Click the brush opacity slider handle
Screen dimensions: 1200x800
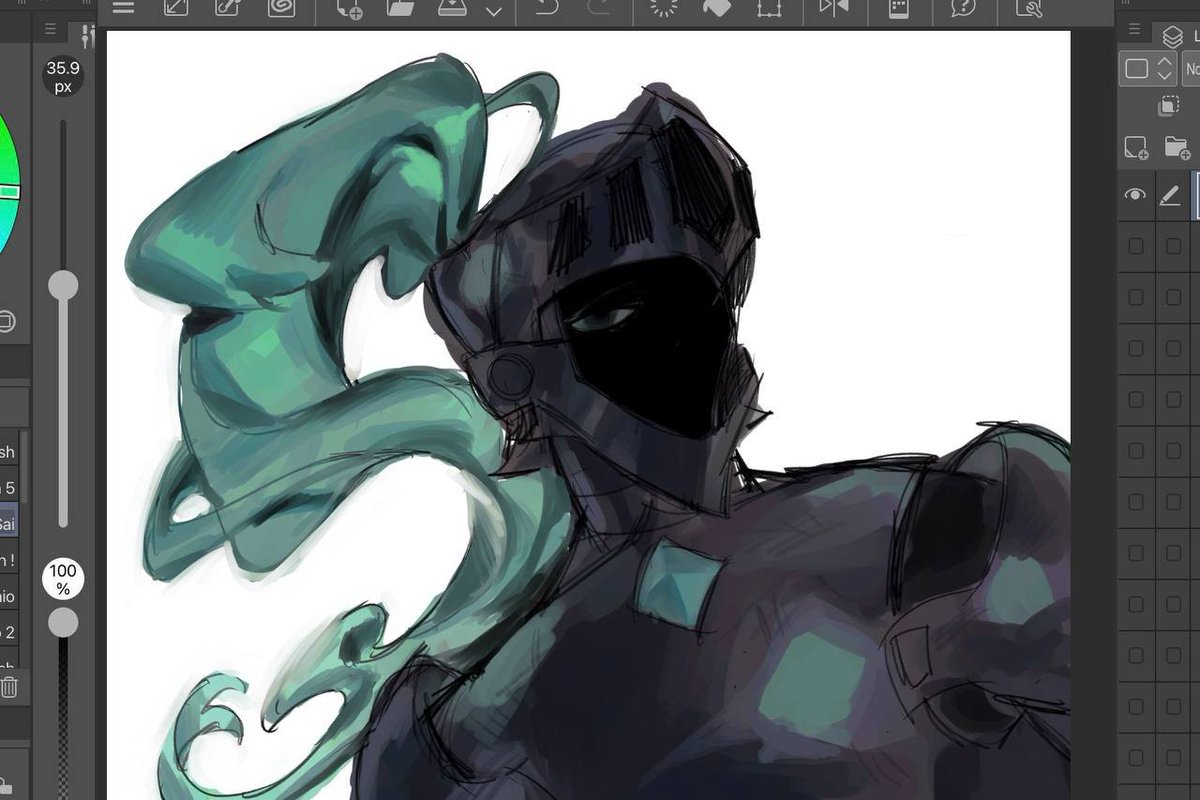(x=63, y=623)
